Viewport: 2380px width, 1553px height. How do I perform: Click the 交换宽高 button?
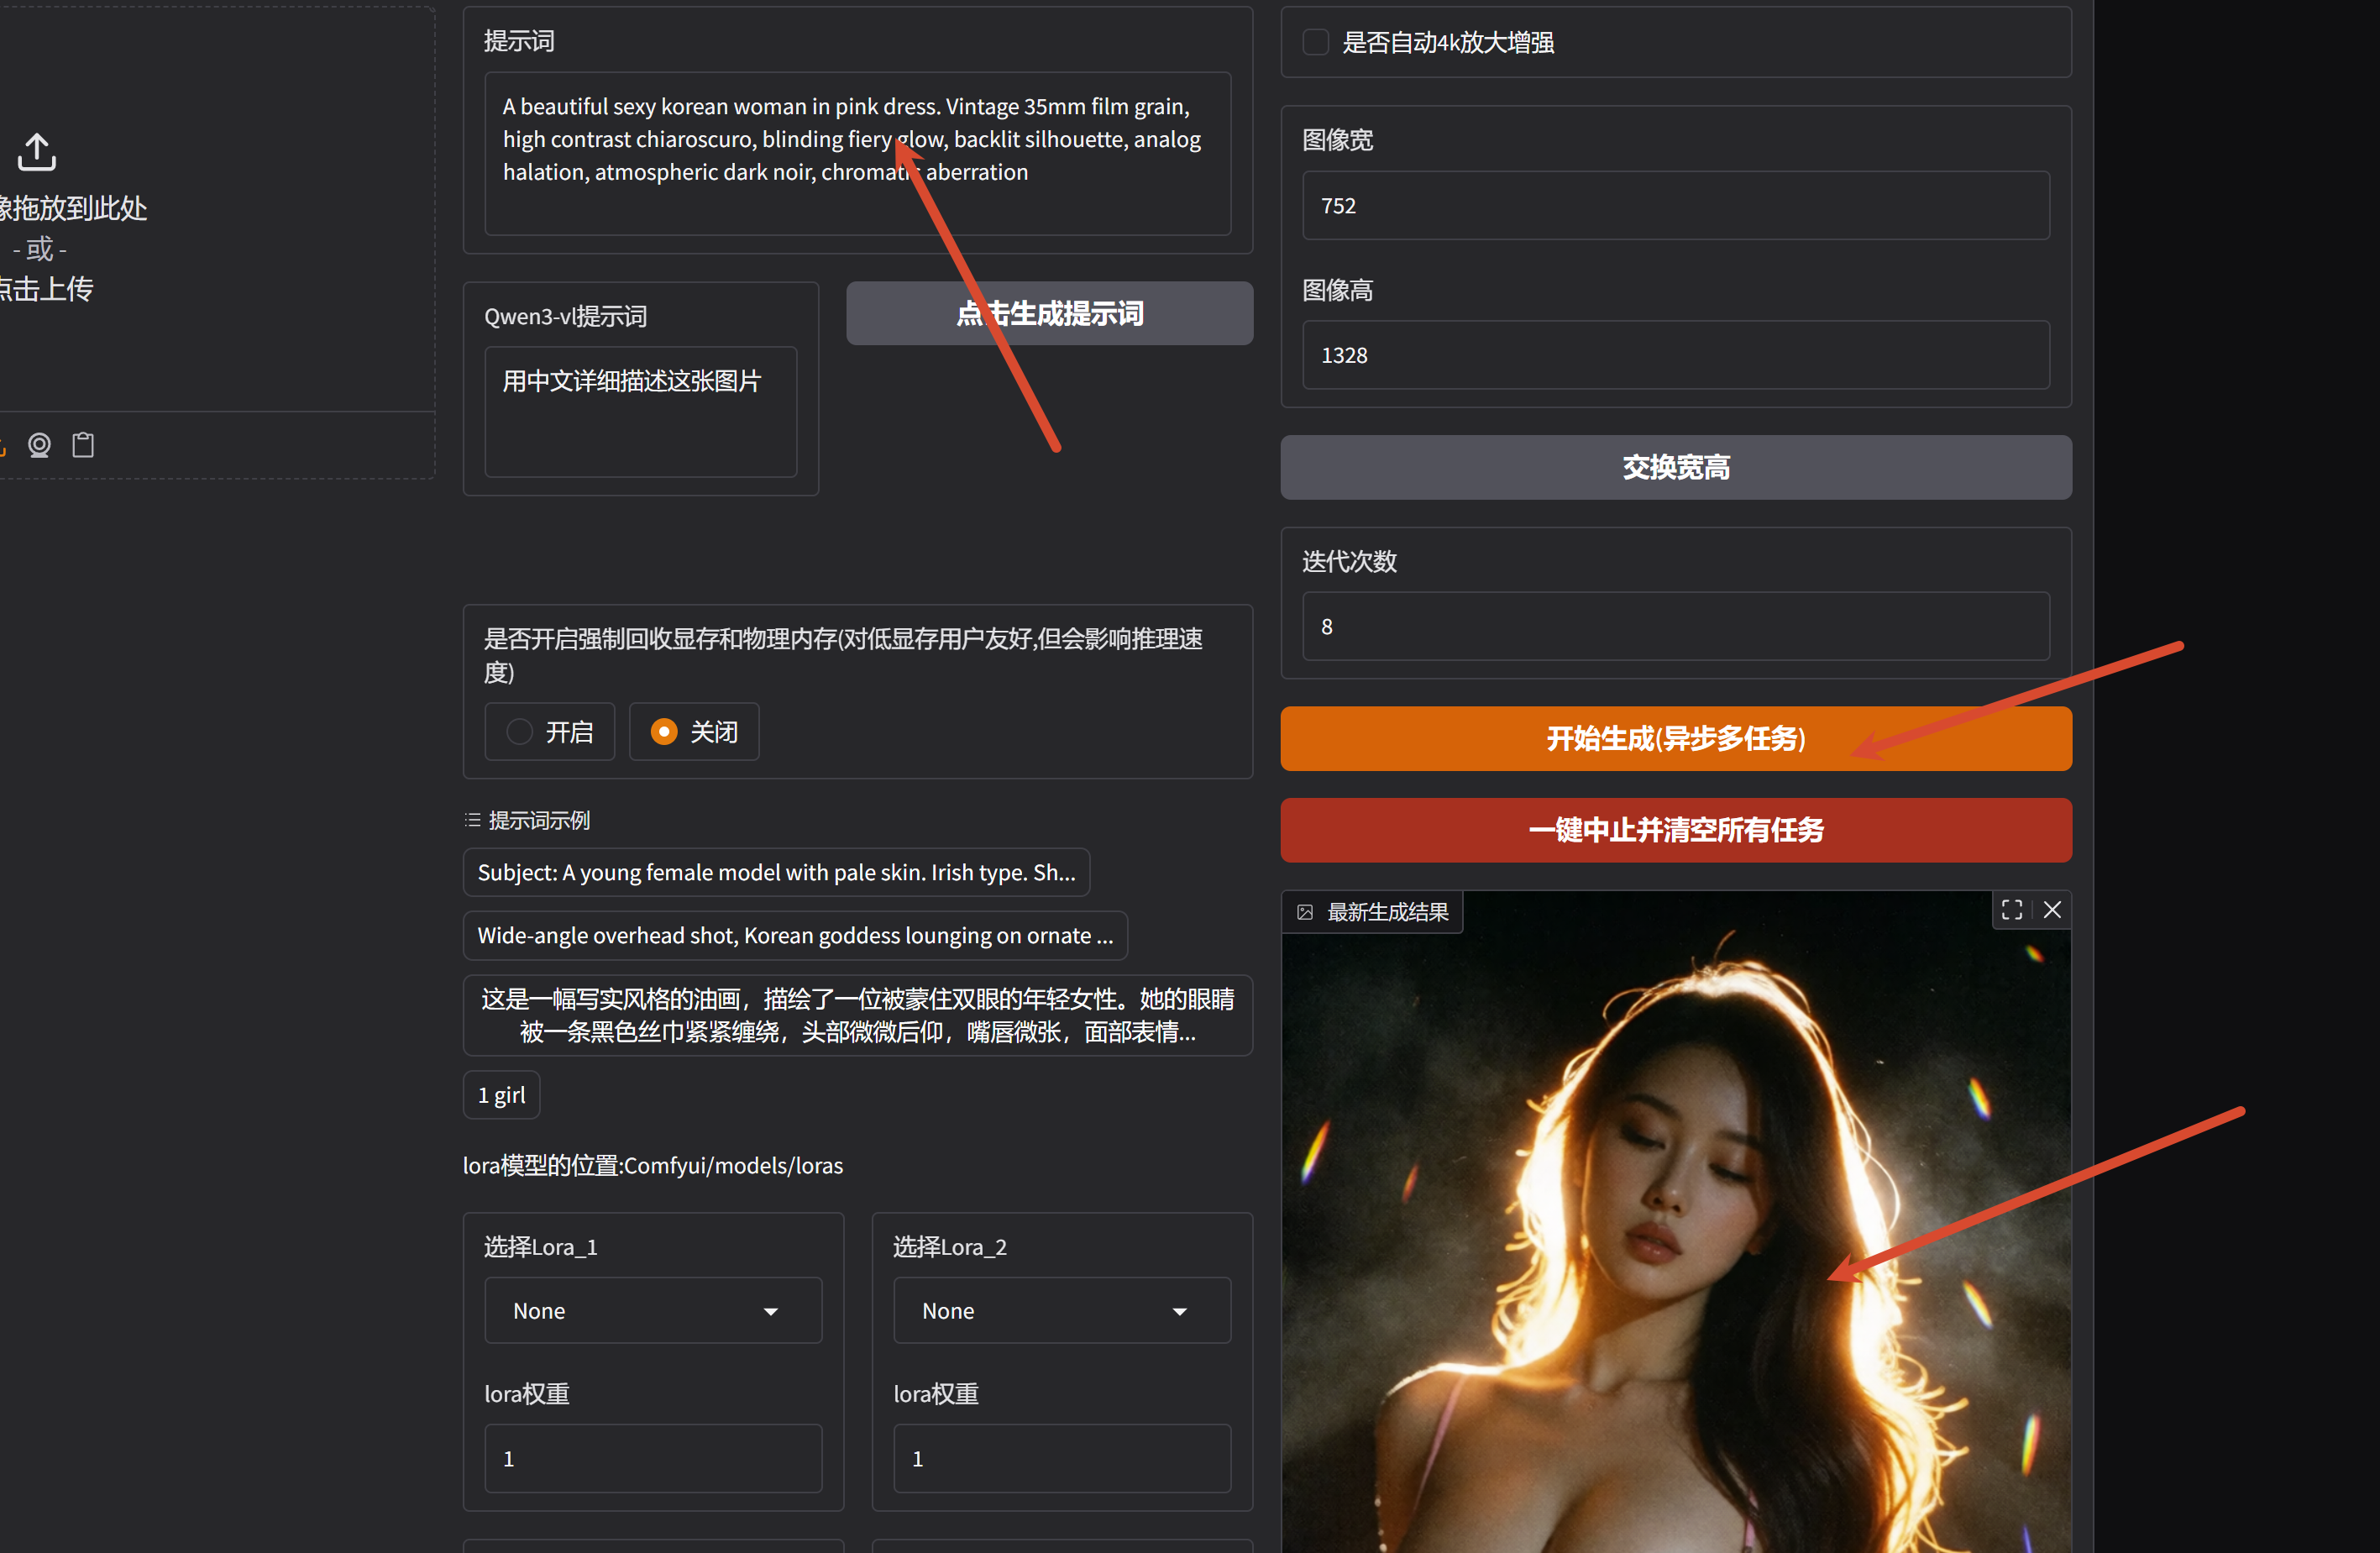click(x=1676, y=467)
